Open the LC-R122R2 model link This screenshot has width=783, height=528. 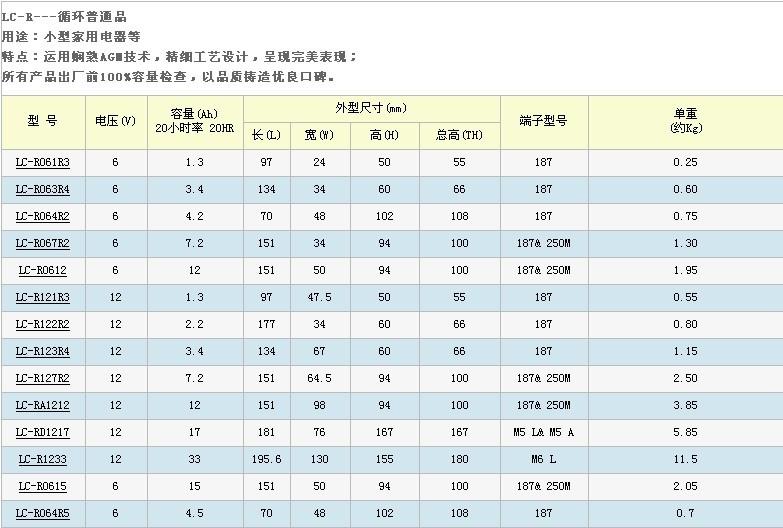42,324
